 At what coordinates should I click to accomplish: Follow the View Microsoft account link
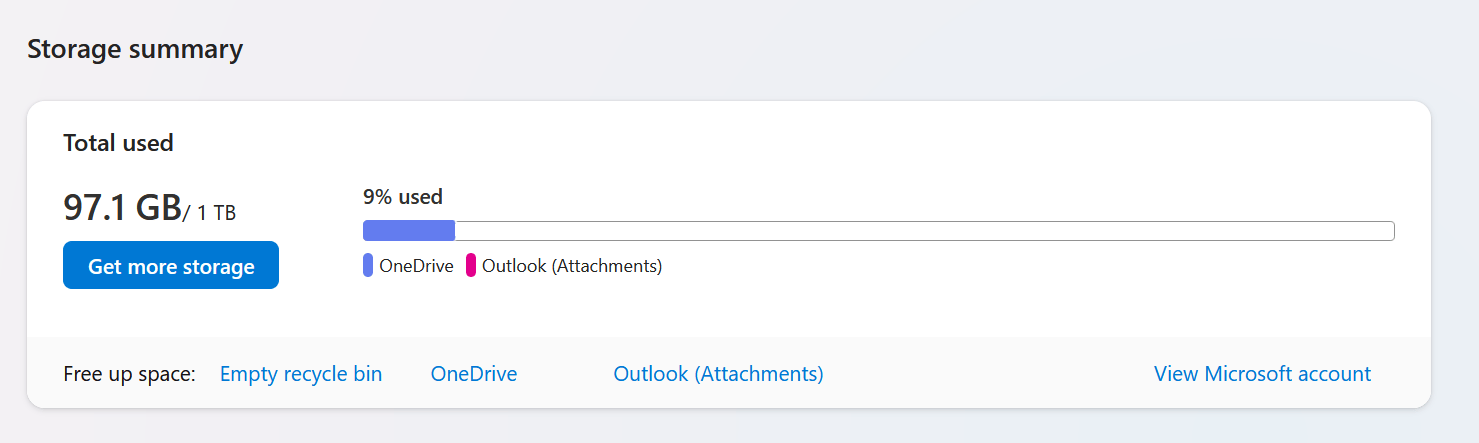[x=1262, y=374]
